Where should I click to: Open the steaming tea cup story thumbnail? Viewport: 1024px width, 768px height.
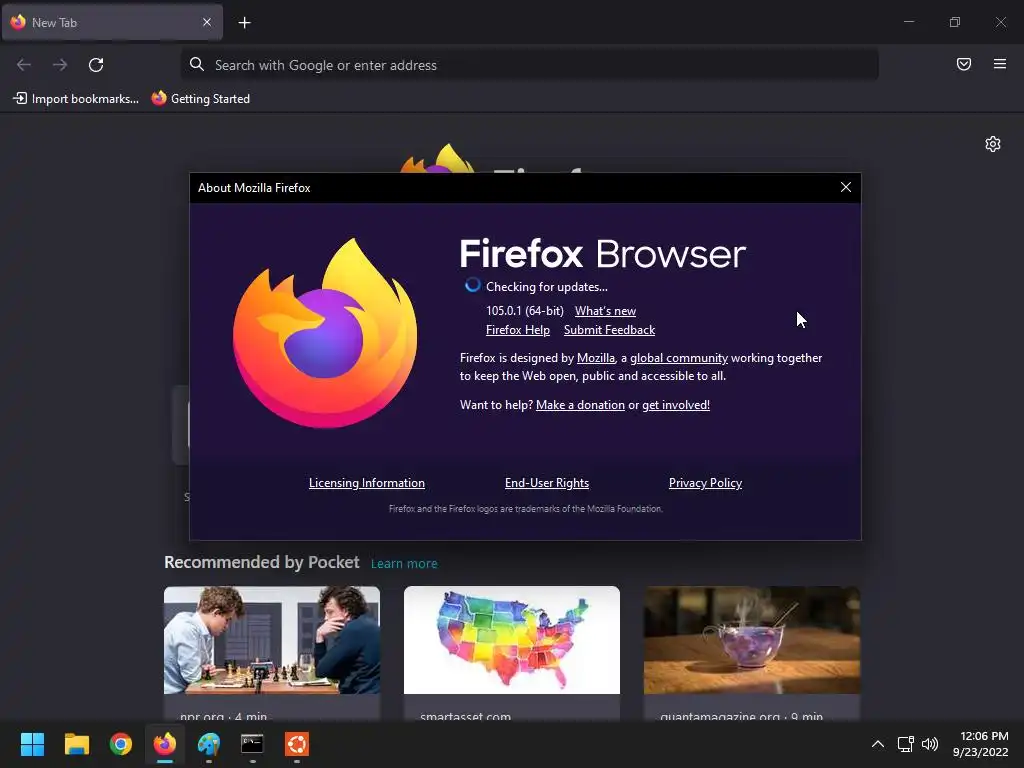[752, 640]
